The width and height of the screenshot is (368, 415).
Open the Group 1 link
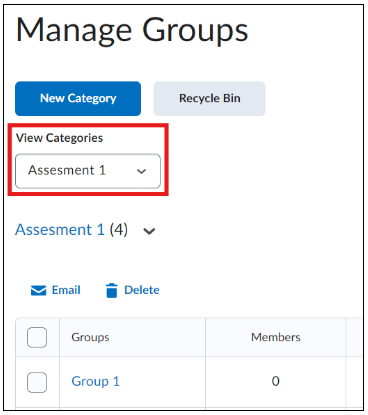[x=95, y=381]
